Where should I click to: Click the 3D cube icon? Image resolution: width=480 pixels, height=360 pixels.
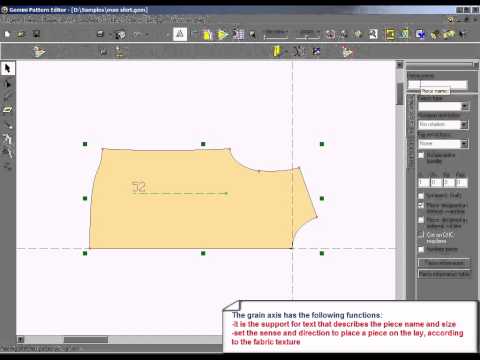(120, 35)
